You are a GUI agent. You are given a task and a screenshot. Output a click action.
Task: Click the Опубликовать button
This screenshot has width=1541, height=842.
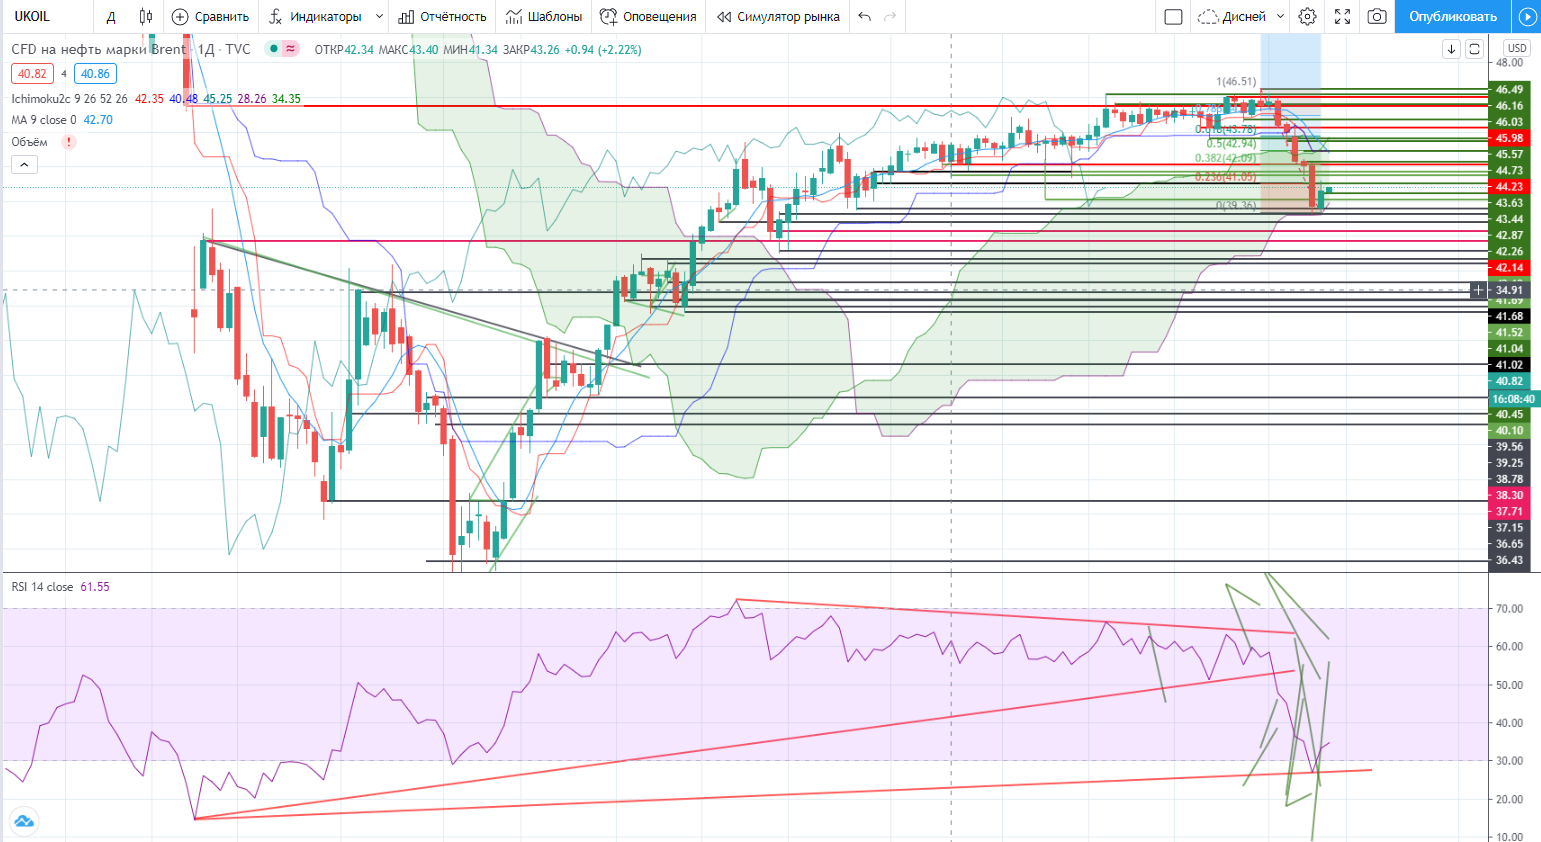1452,16
